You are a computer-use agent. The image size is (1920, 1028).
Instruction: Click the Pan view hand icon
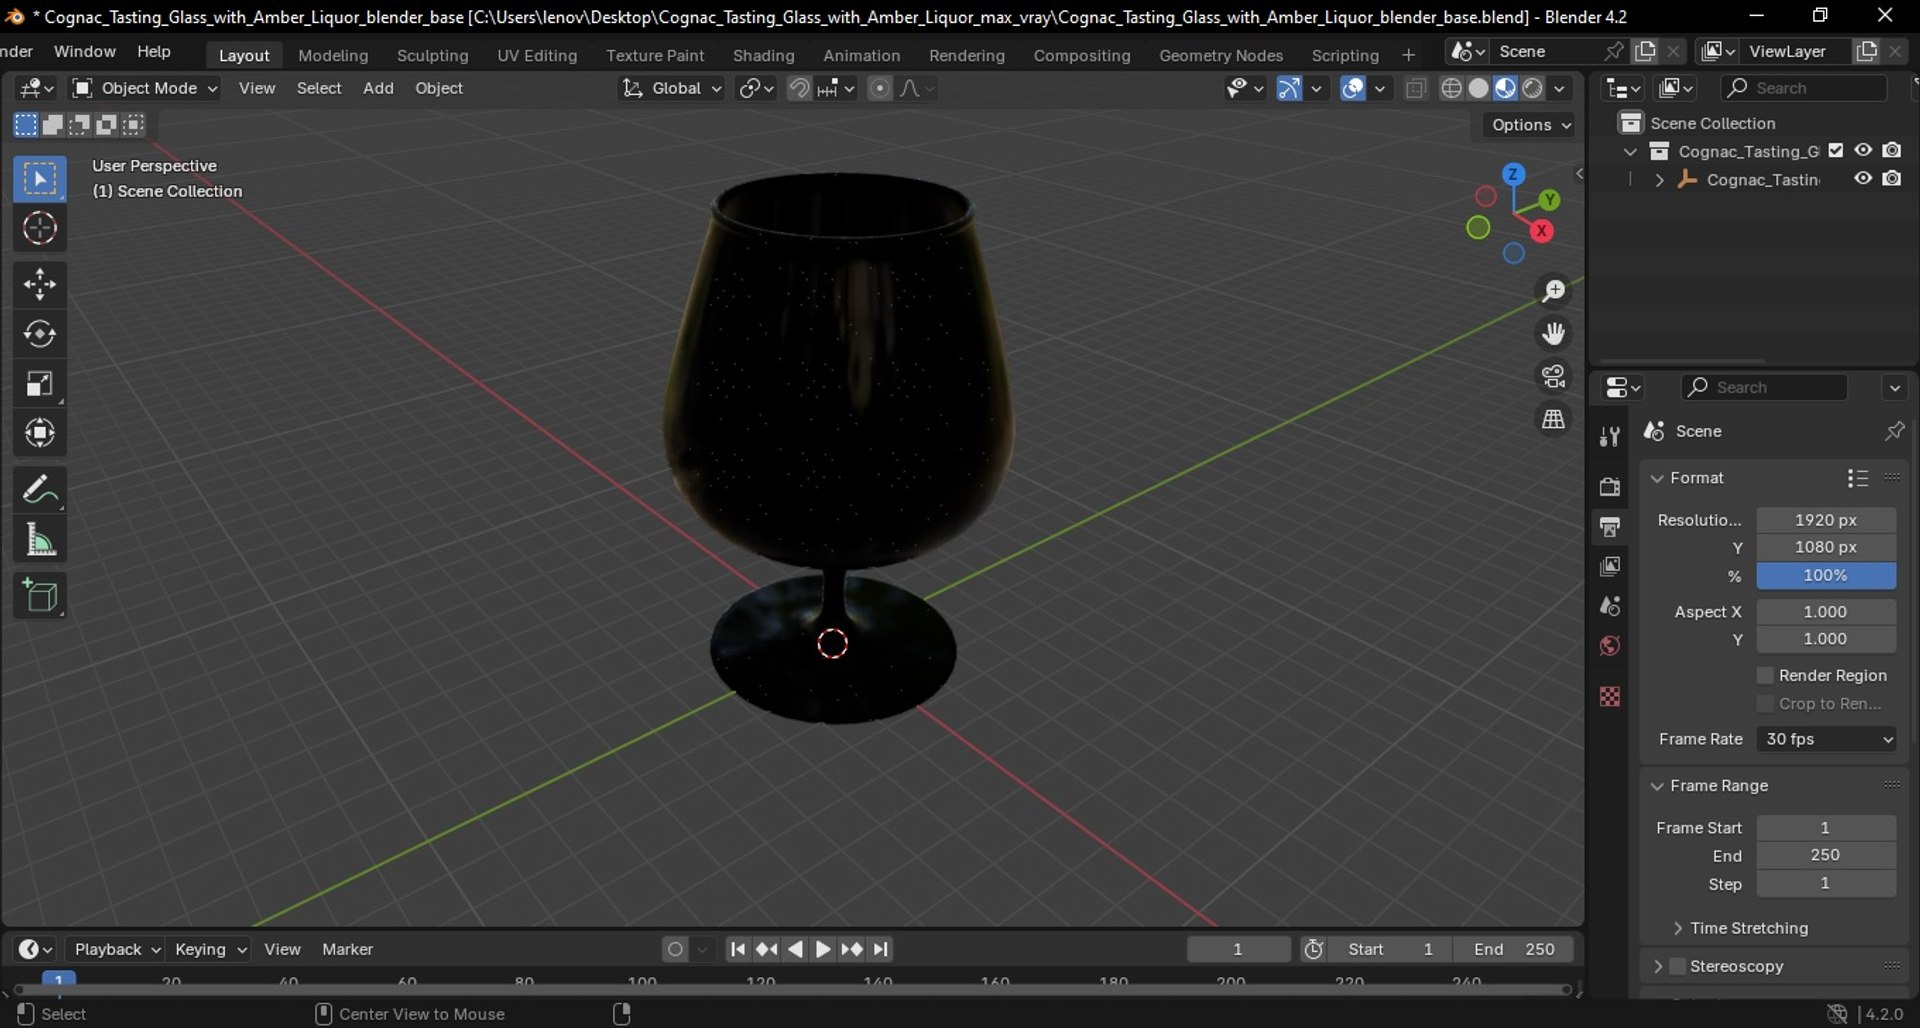[1553, 333]
